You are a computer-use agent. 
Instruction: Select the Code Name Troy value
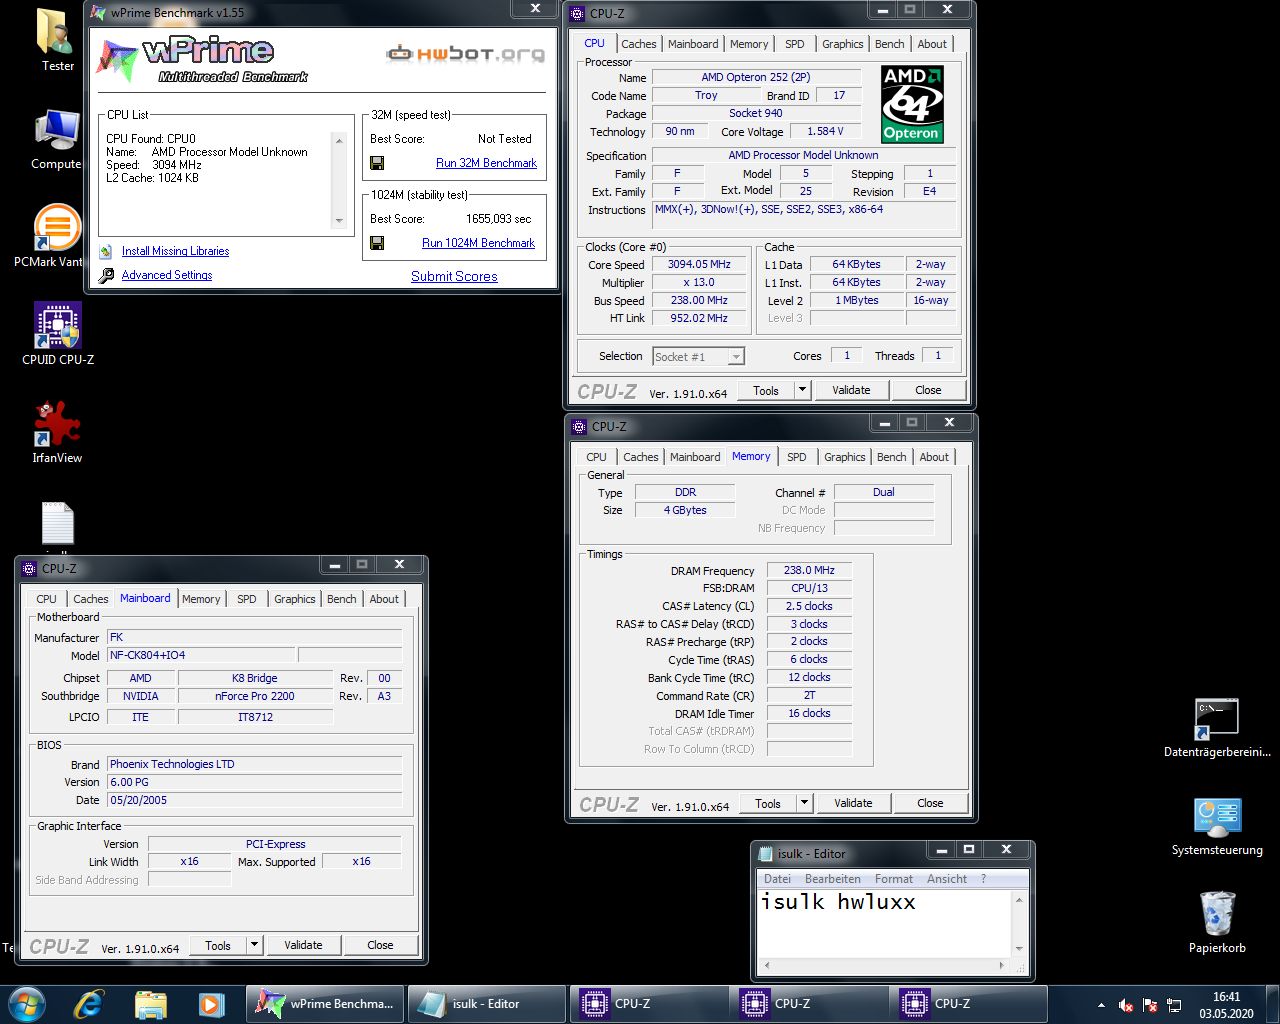pos(706,95)
